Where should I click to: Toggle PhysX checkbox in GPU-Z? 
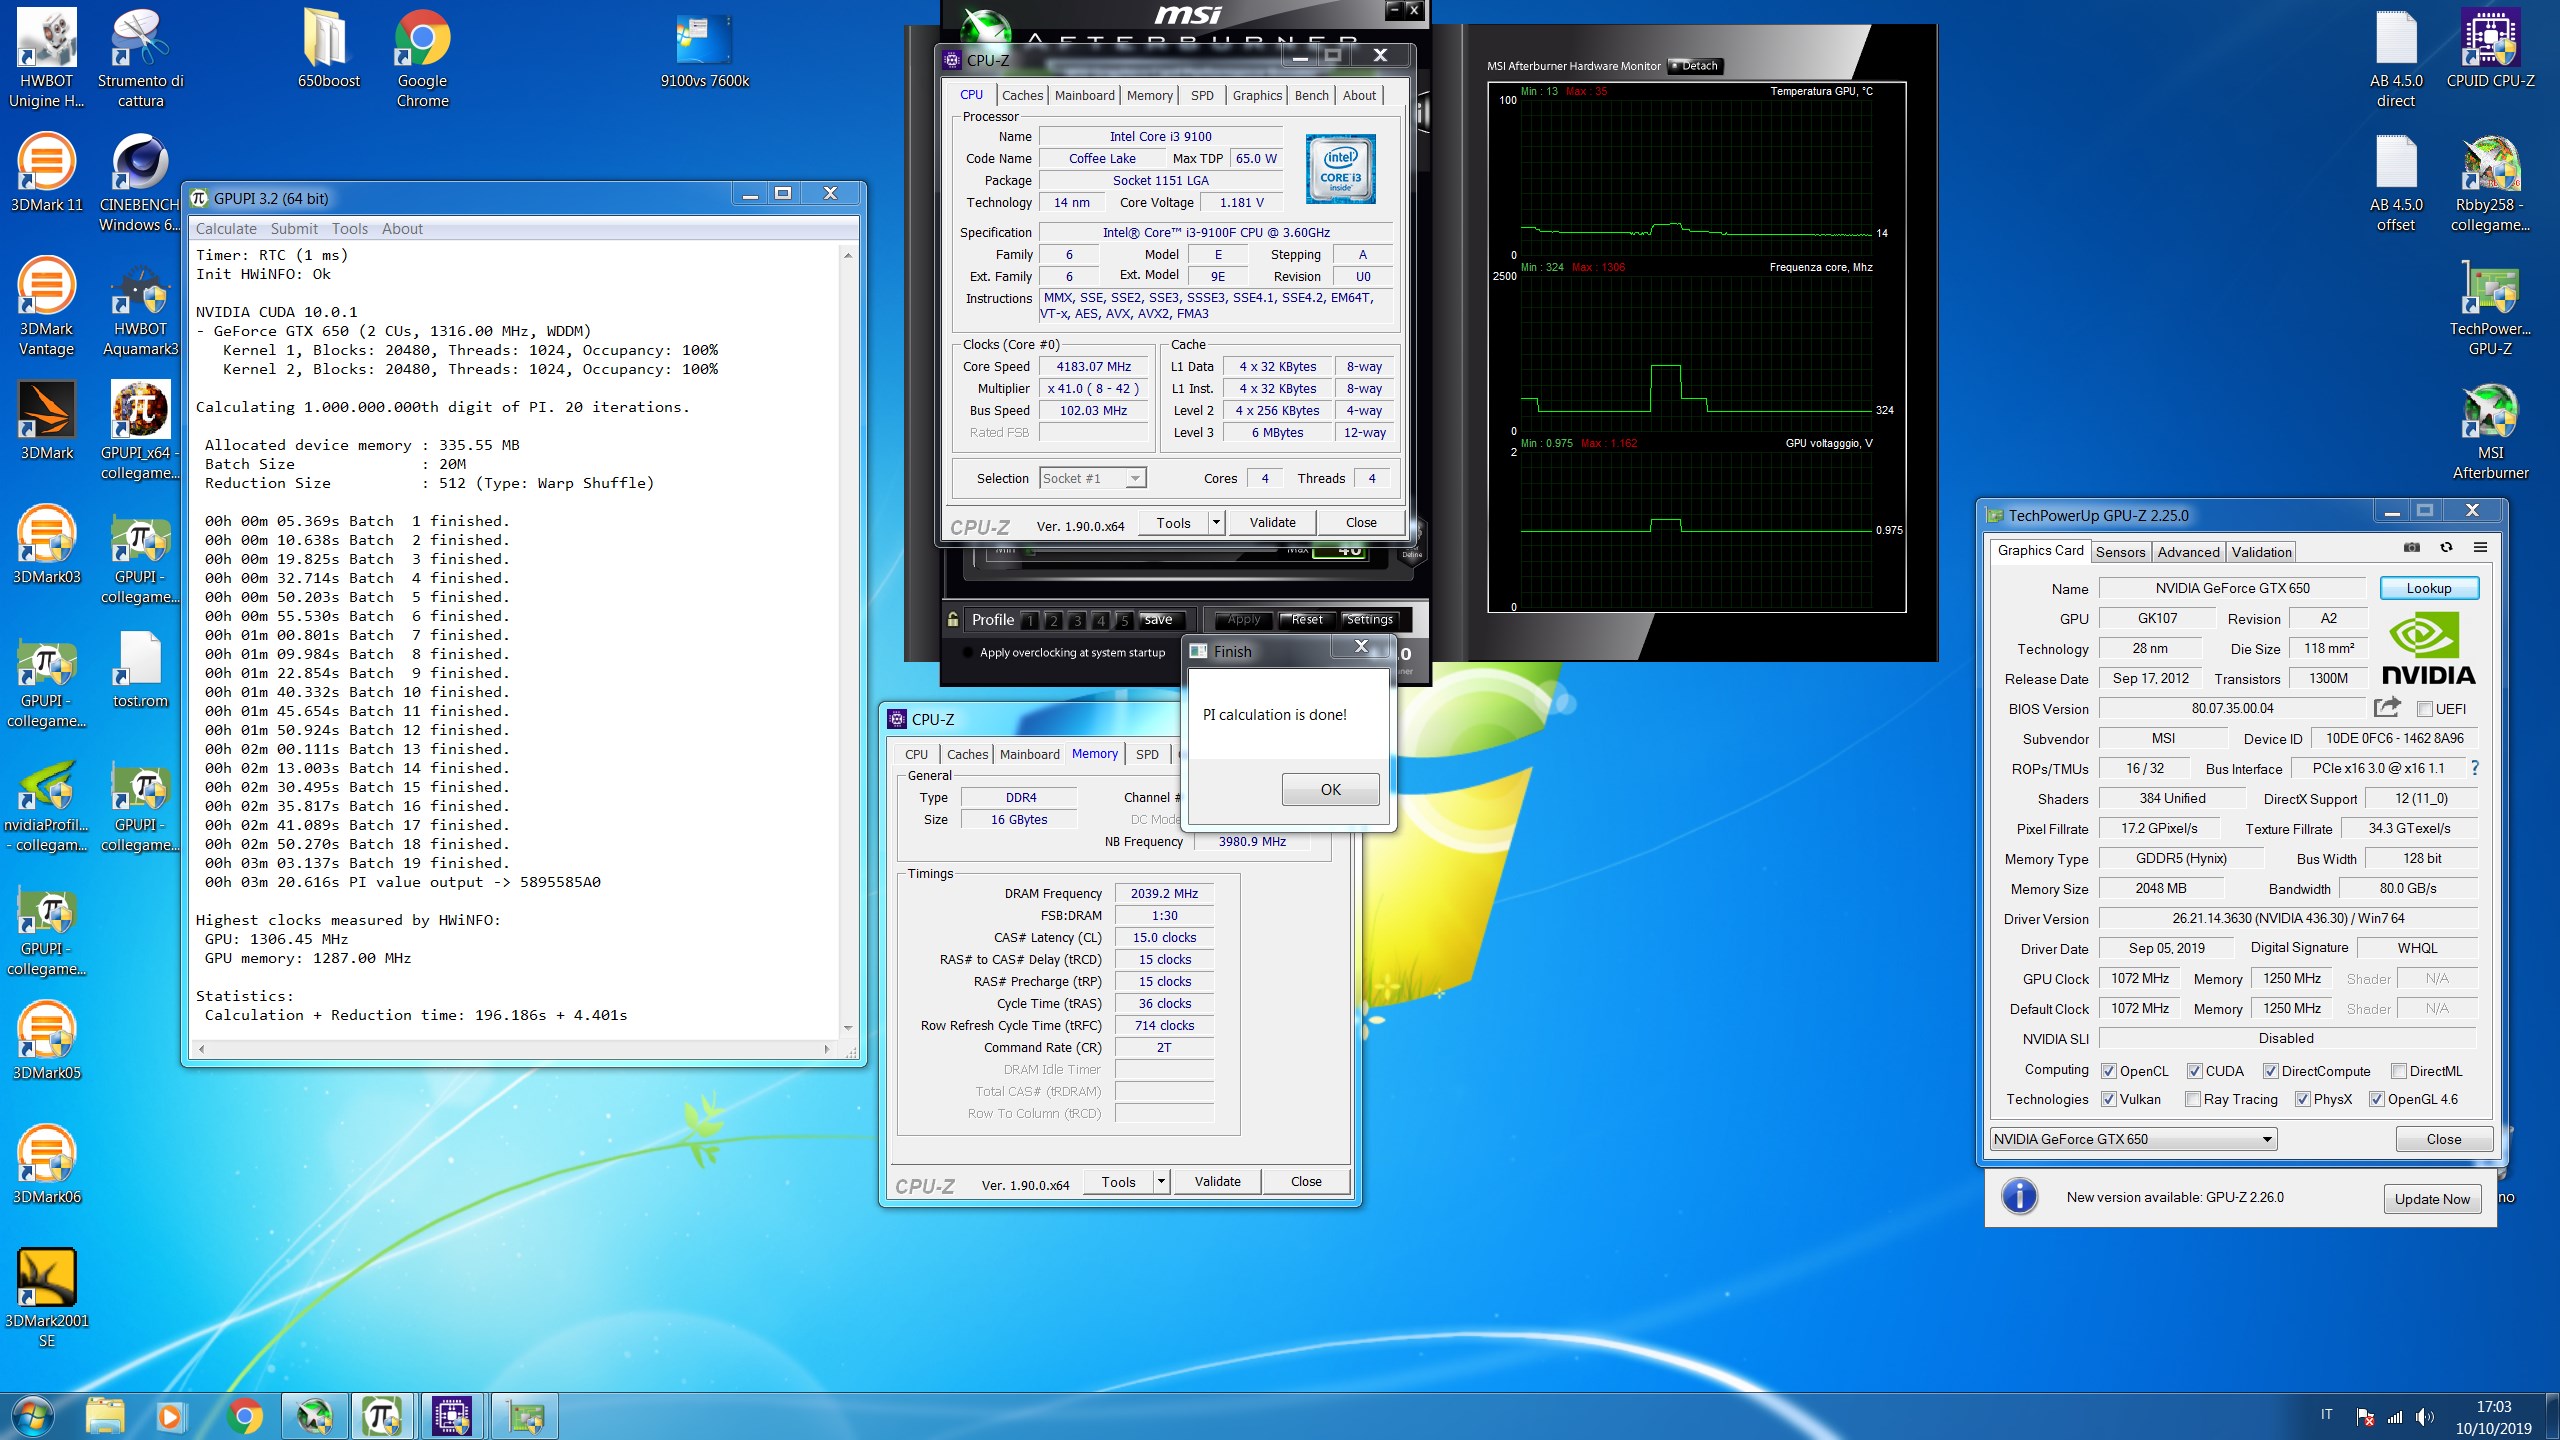pos(2303,1099)
